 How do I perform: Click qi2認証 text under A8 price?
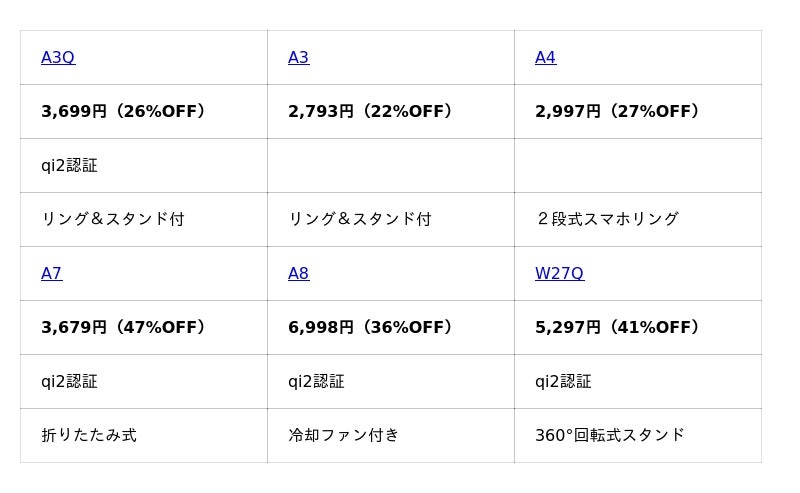tap(316, 382)
